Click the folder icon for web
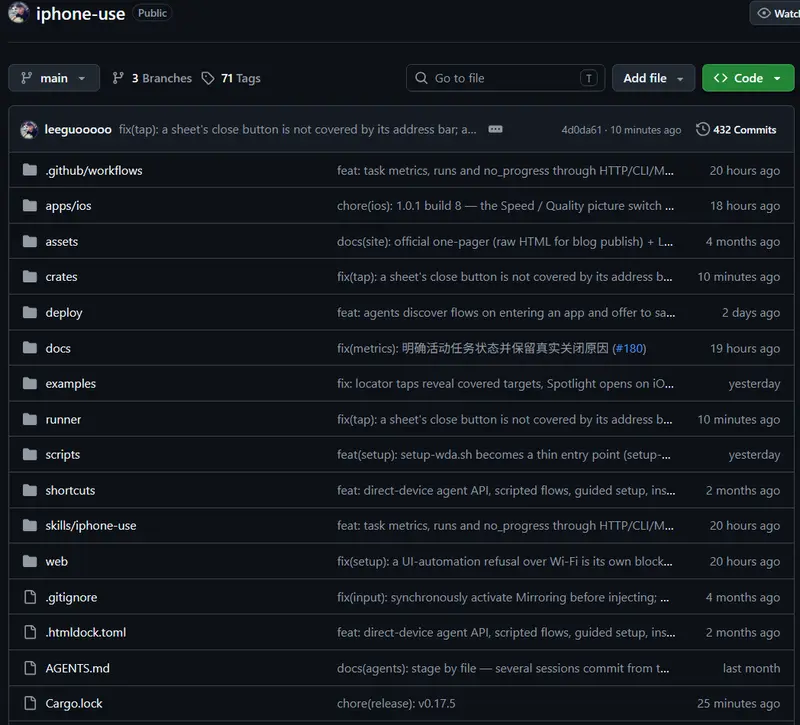 click(30, 561)
